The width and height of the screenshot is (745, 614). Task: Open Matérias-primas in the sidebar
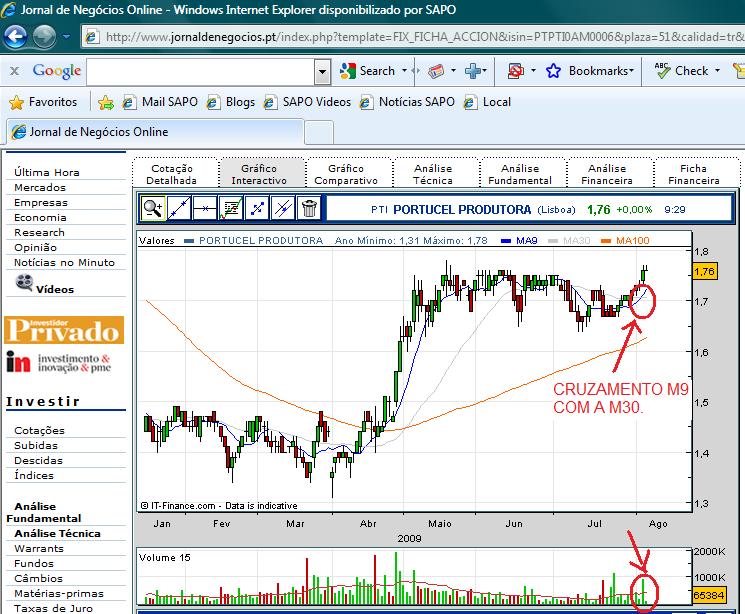point(59,594)
